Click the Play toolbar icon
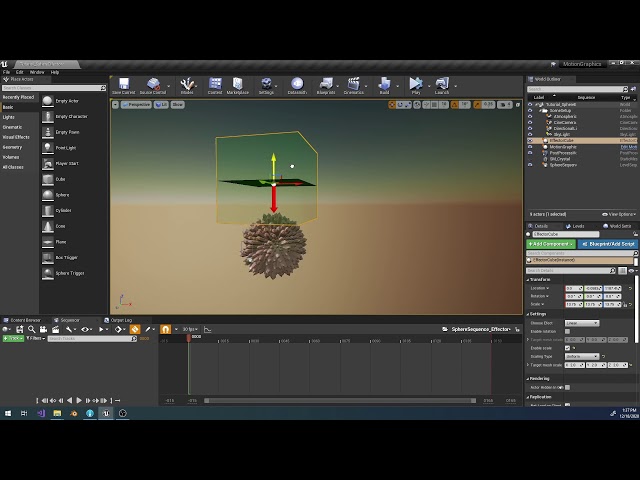Viewport: 640px width, 480px height. point(416,84)
